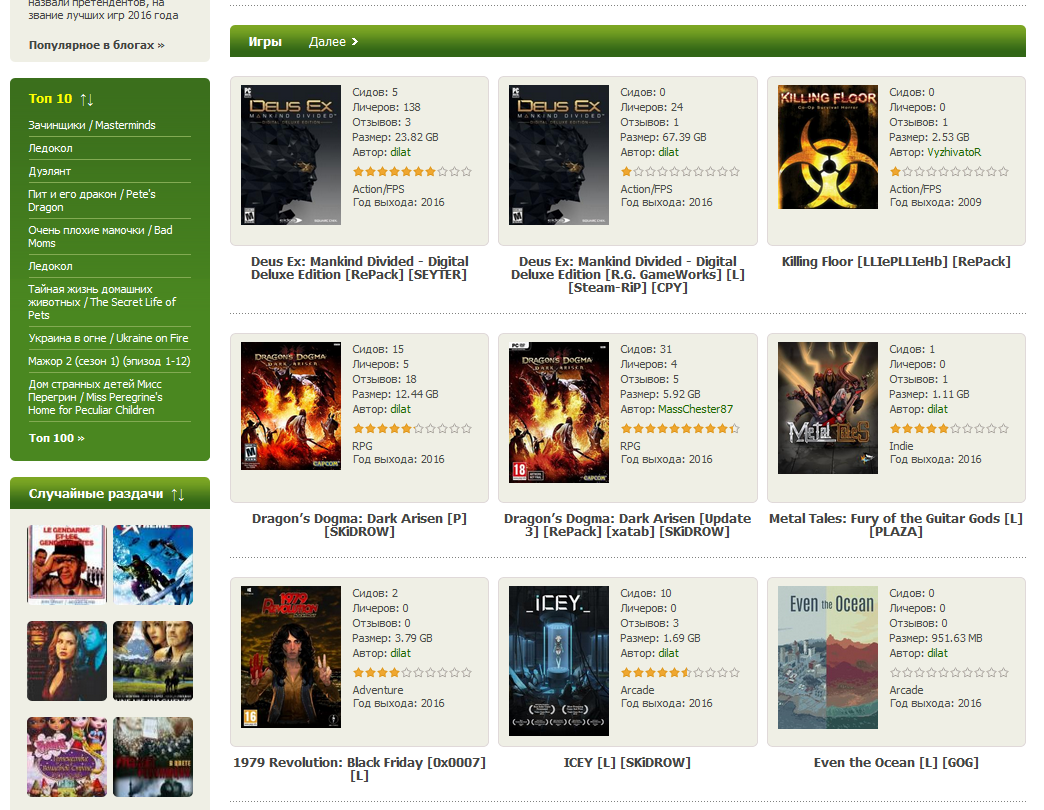Shuffle Случайные раздачи with arrows icon
The image size is (1044, 810).
[178, 495]
